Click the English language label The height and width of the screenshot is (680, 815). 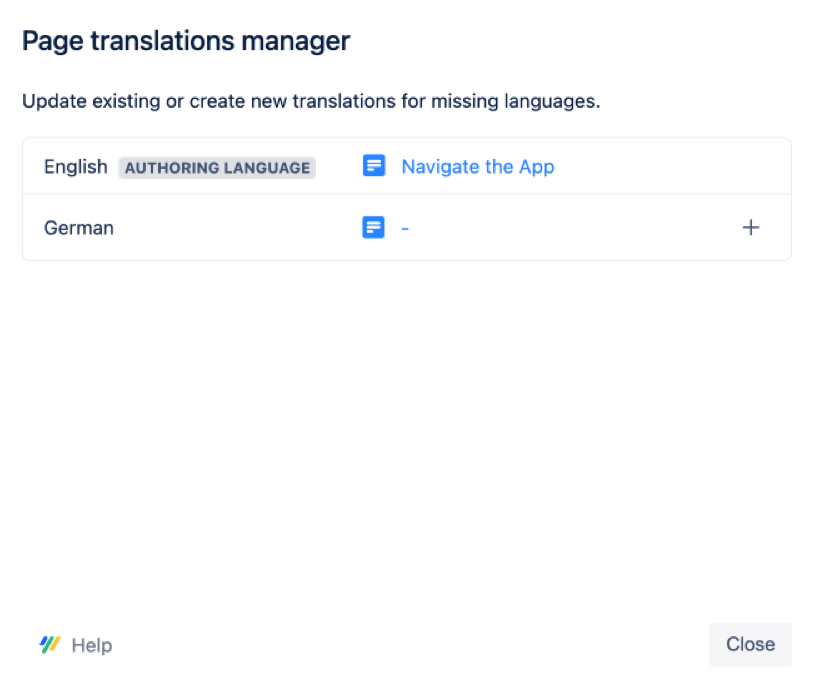coord(75,166)
